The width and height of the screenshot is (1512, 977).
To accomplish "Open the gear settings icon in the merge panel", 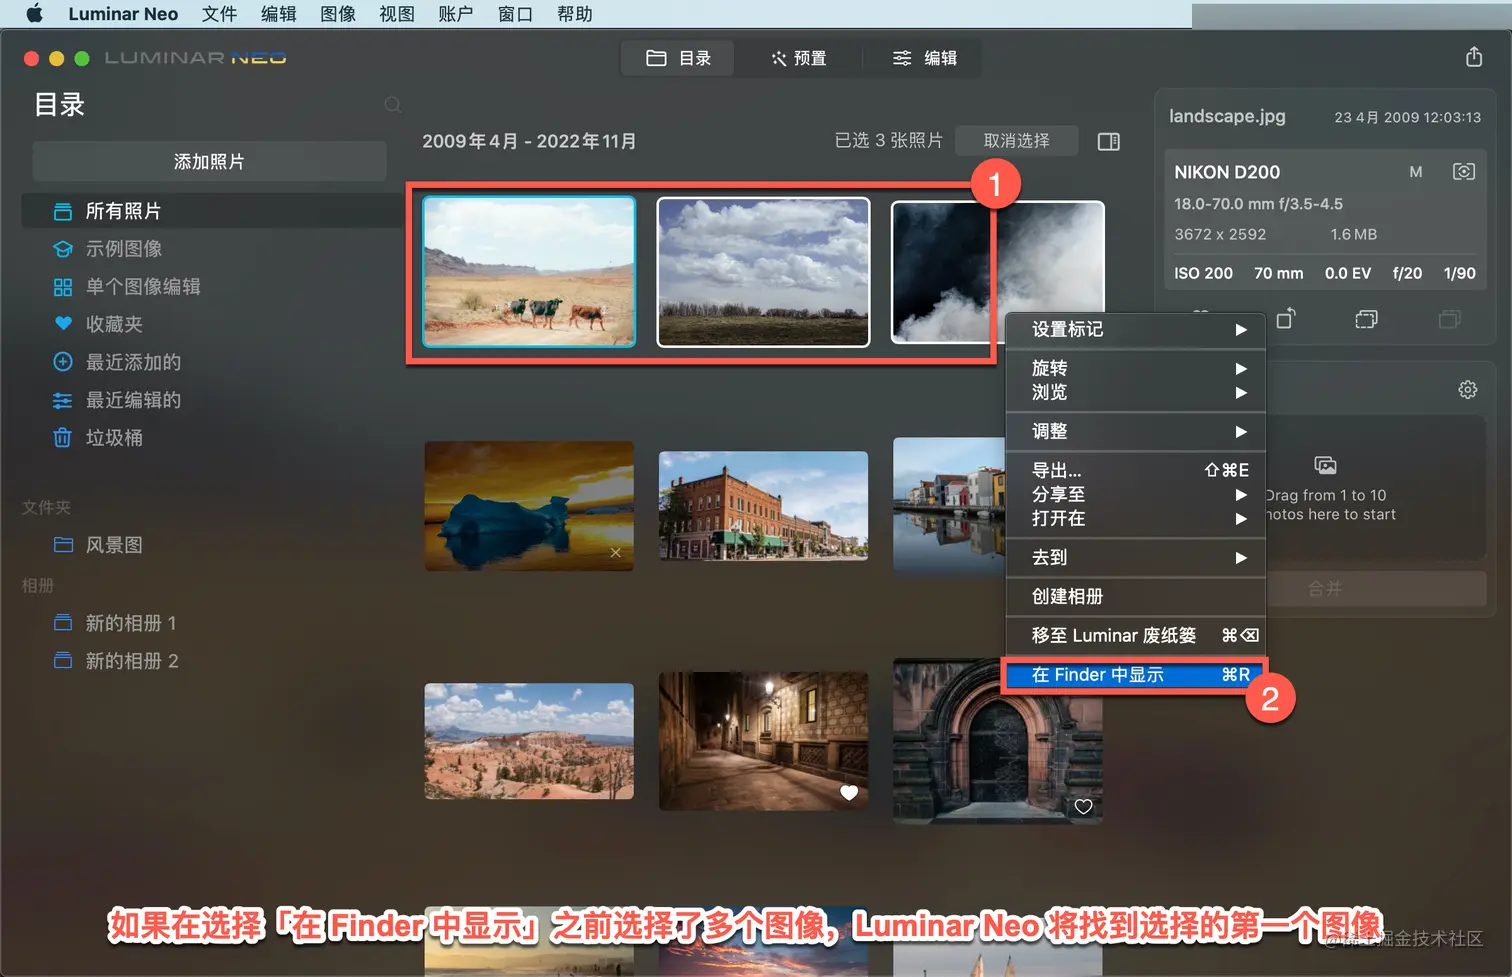I will coord(1467,390).
